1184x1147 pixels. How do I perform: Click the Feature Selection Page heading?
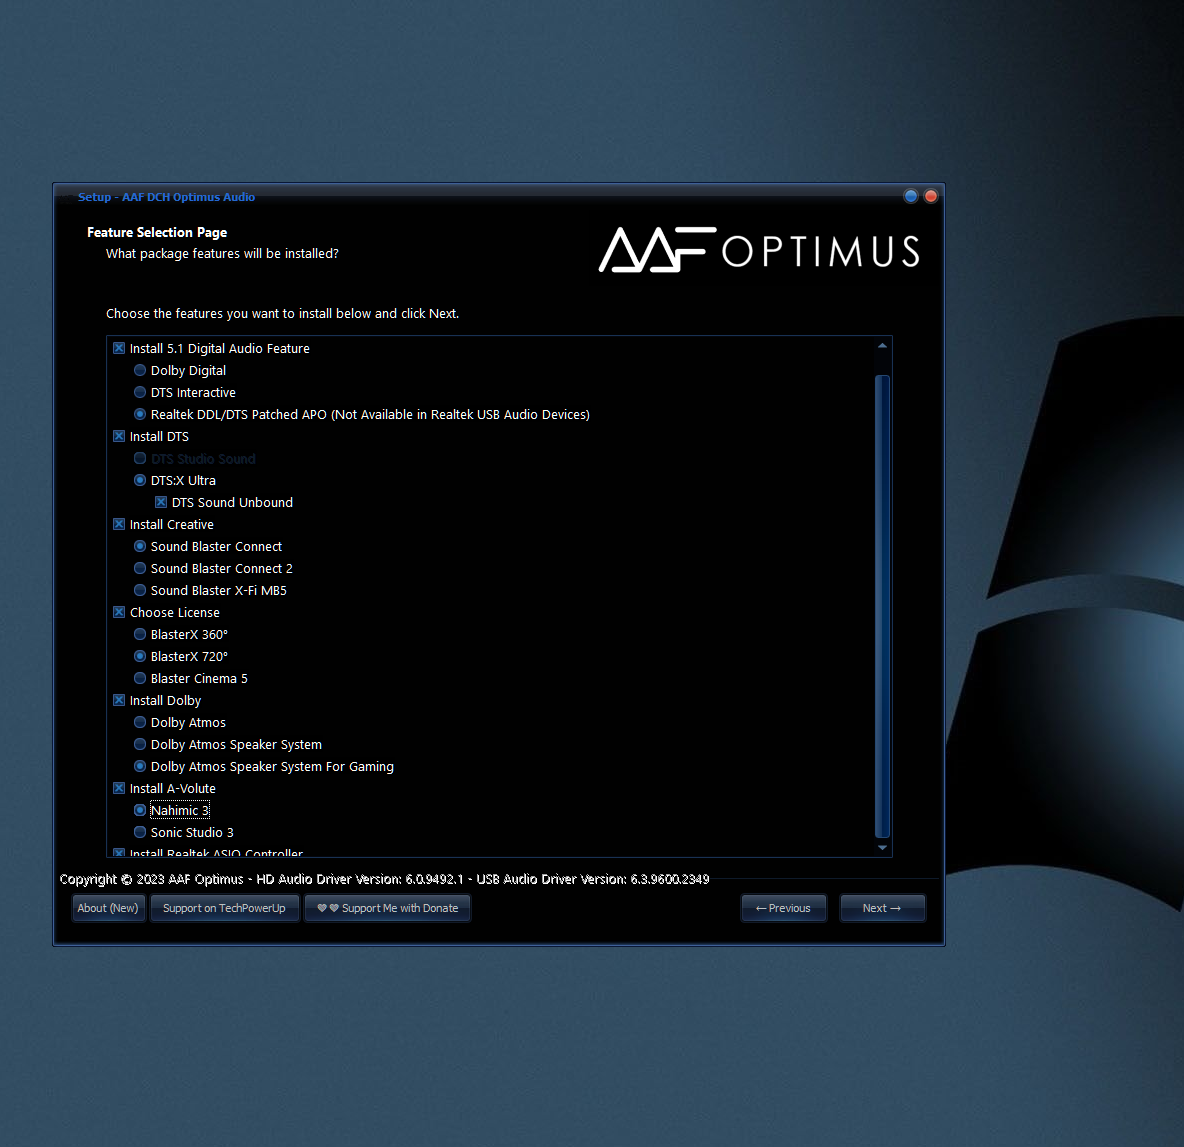click(157, 233)
